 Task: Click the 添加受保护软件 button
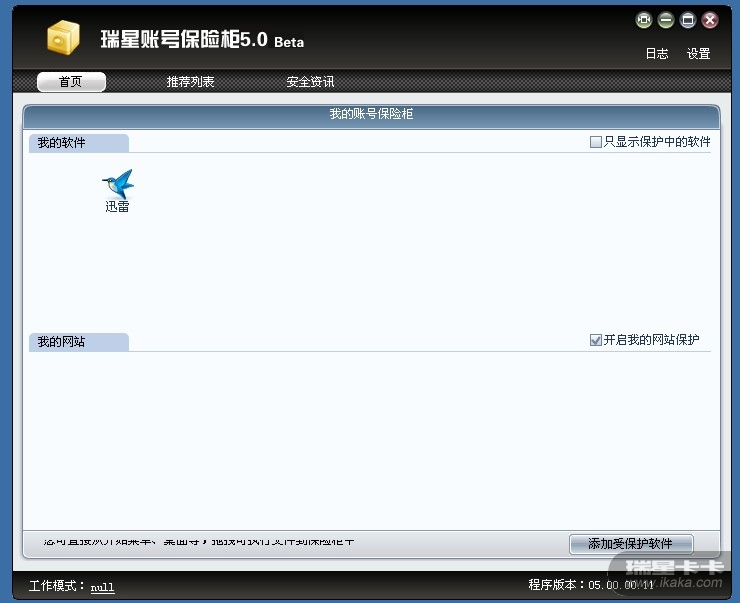click(x=631, y=544)
